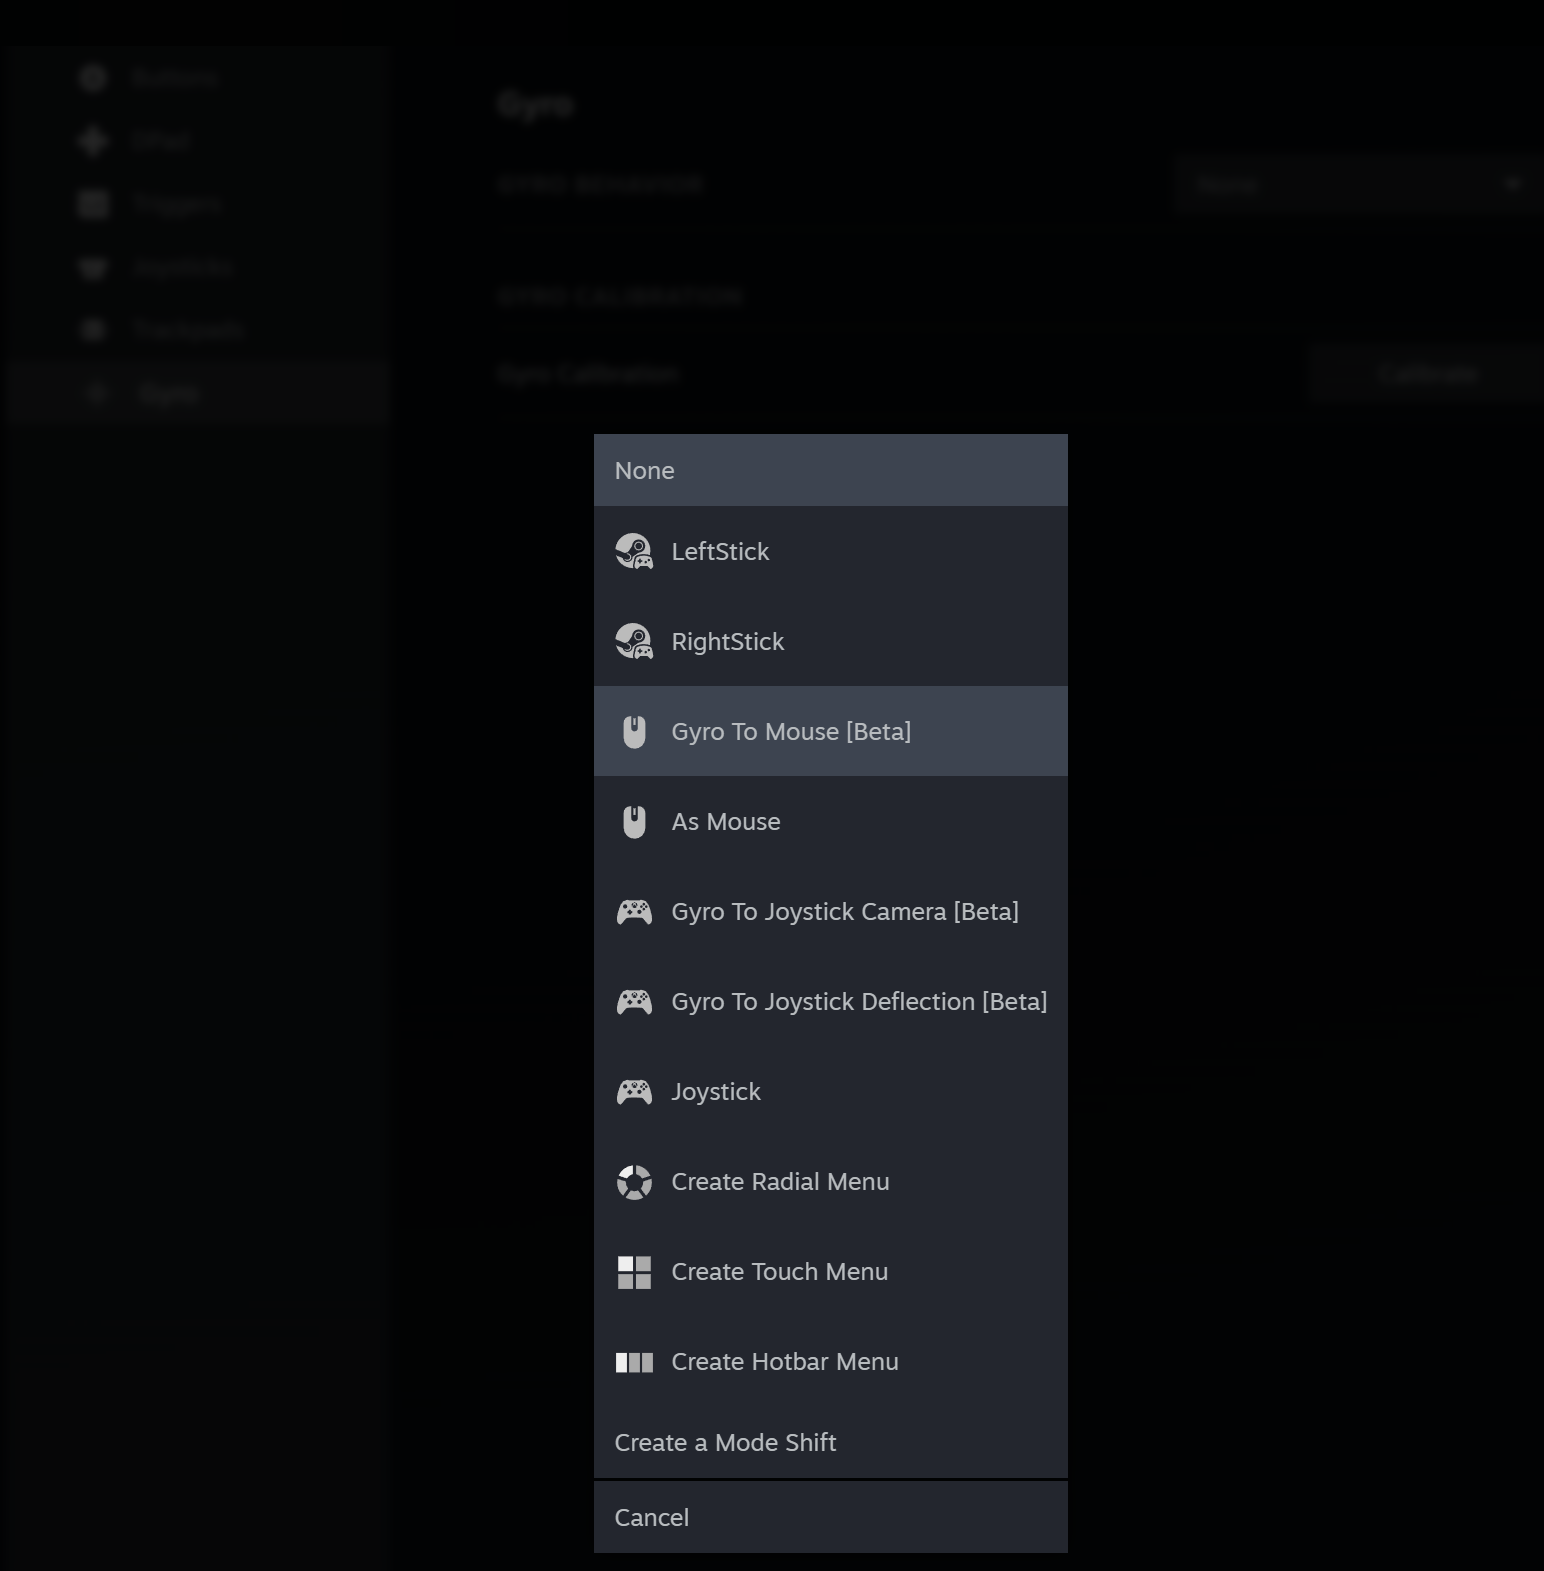Pick the As Mouse behavior
Image resolution: width=1544 pixels, height=1571 pixels.
[x=830, y=821]
